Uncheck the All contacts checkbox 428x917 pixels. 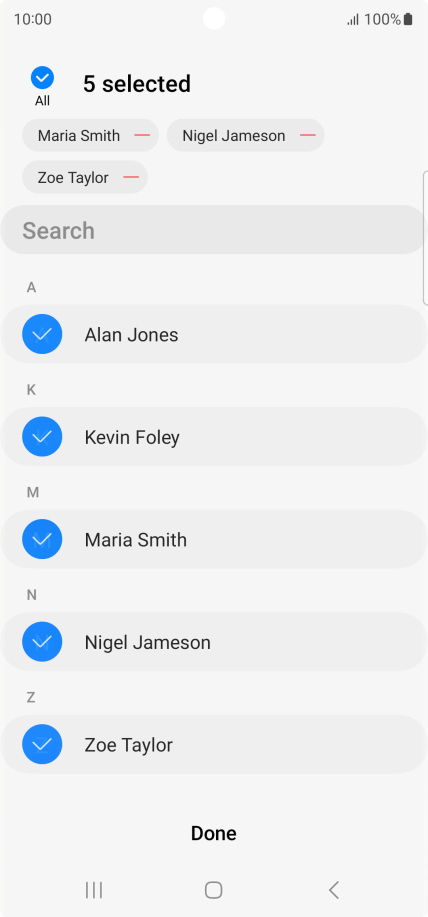point(42,77)
